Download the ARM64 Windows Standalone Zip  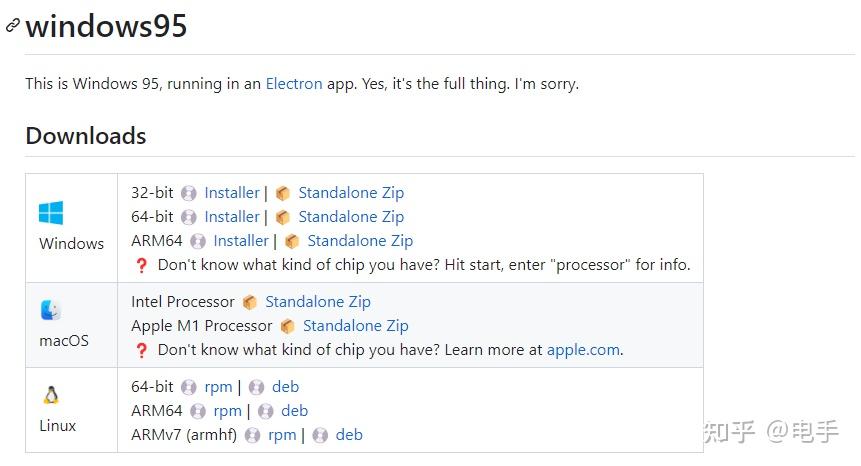360,241
